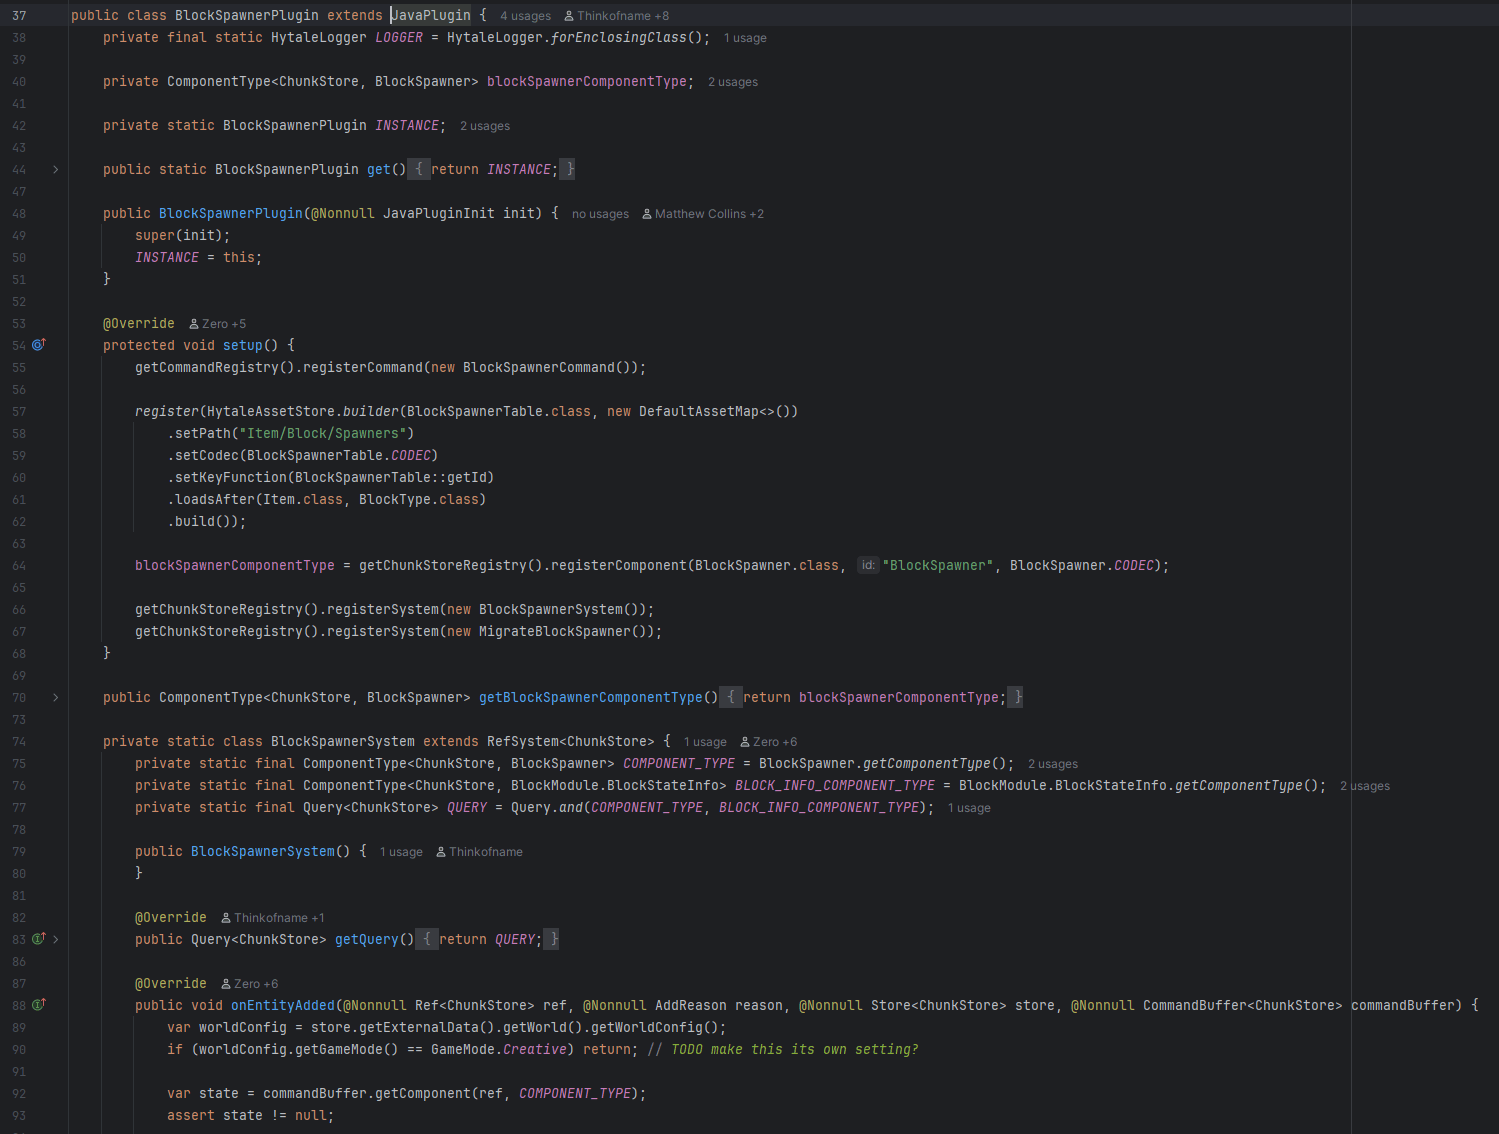Click the implementing-method gutter icon beside getQuery()
Screen dimensions: 1499x1134
point(39,939)
